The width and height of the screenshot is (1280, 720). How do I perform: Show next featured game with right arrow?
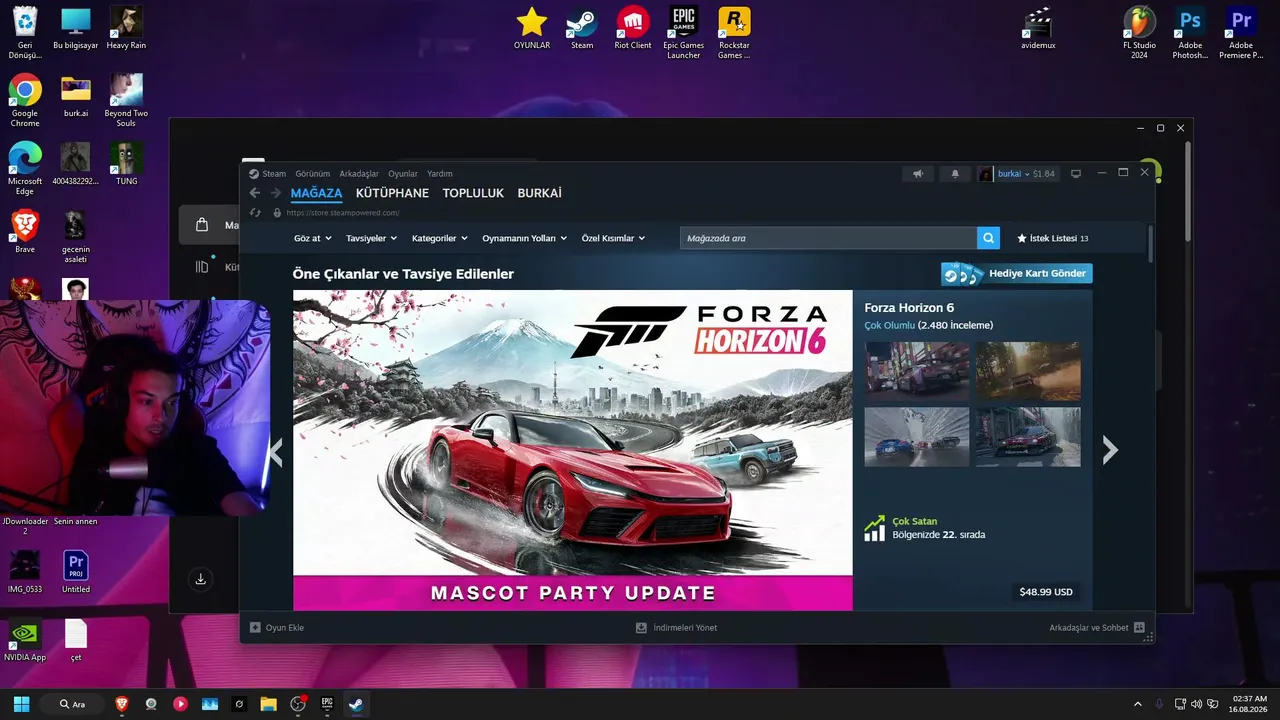click(1110, 450)
